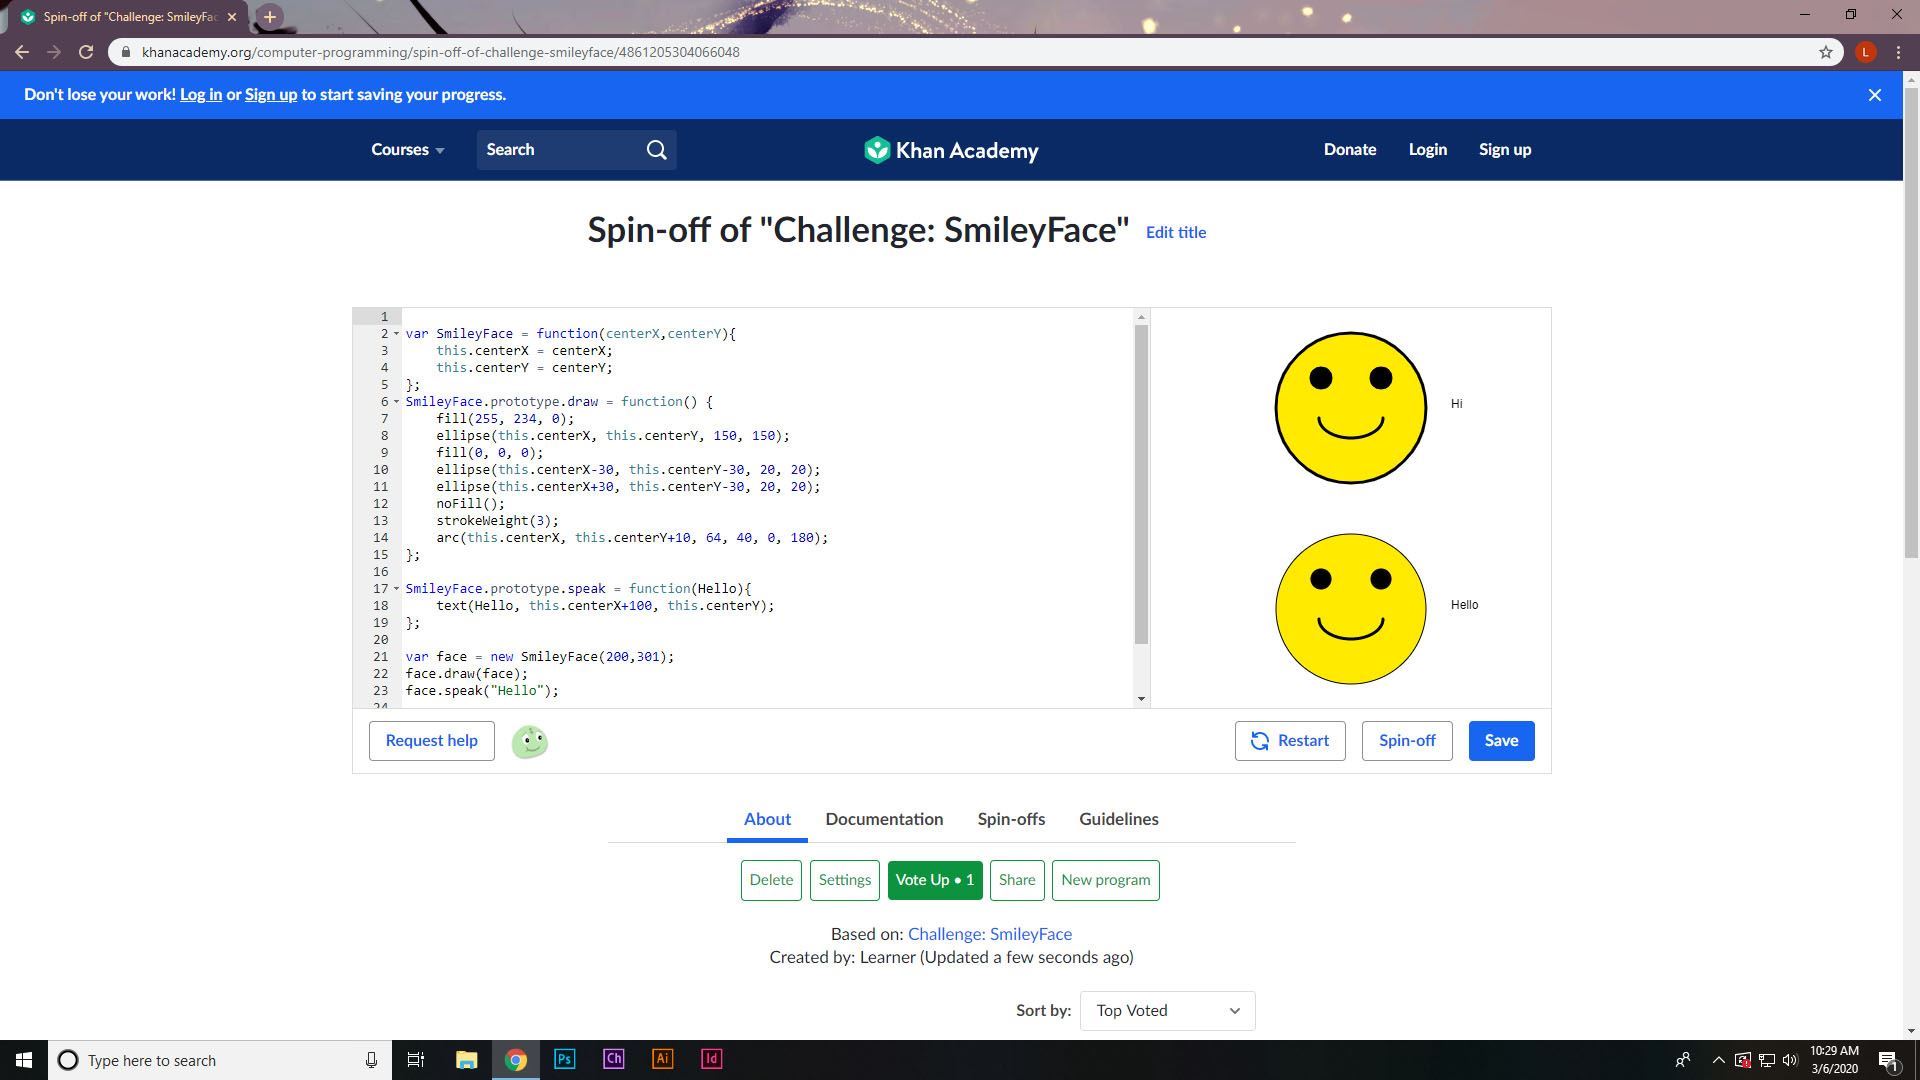
Task: Reload page with browser refresh icon
Action: pyautogui.click(x=86, y=52)
